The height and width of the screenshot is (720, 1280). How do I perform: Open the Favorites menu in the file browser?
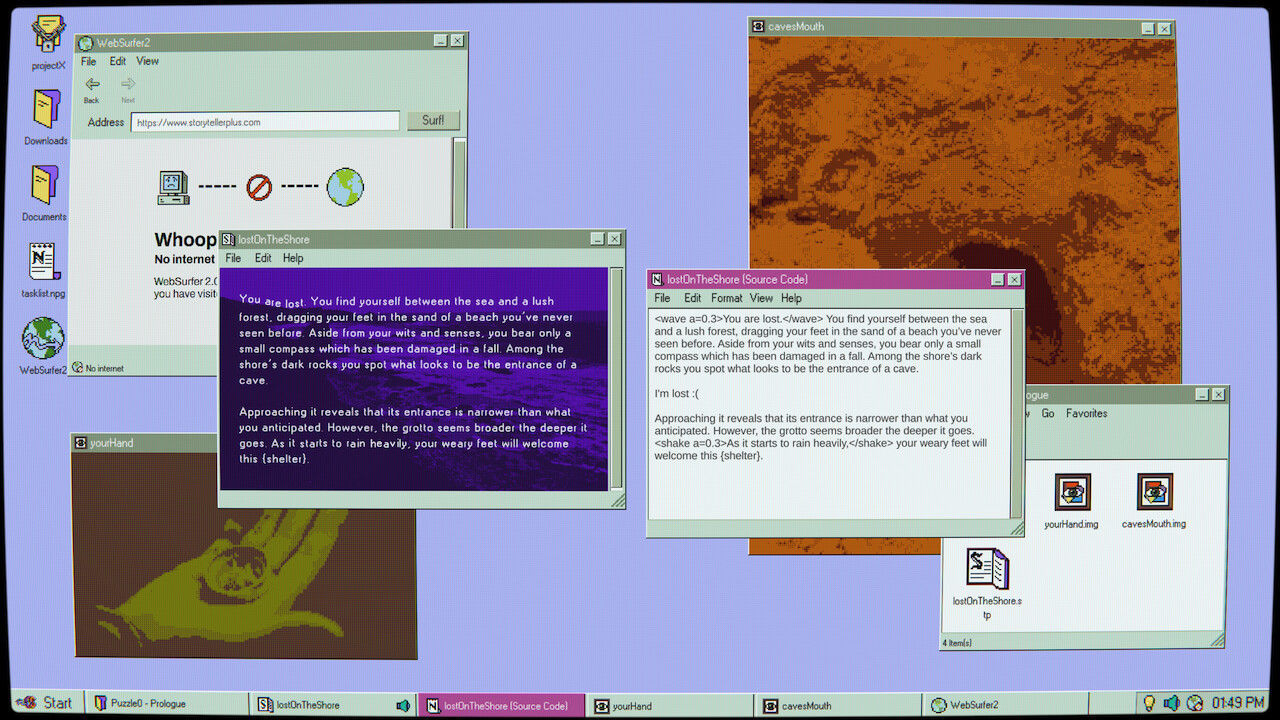click(1085, 413)
